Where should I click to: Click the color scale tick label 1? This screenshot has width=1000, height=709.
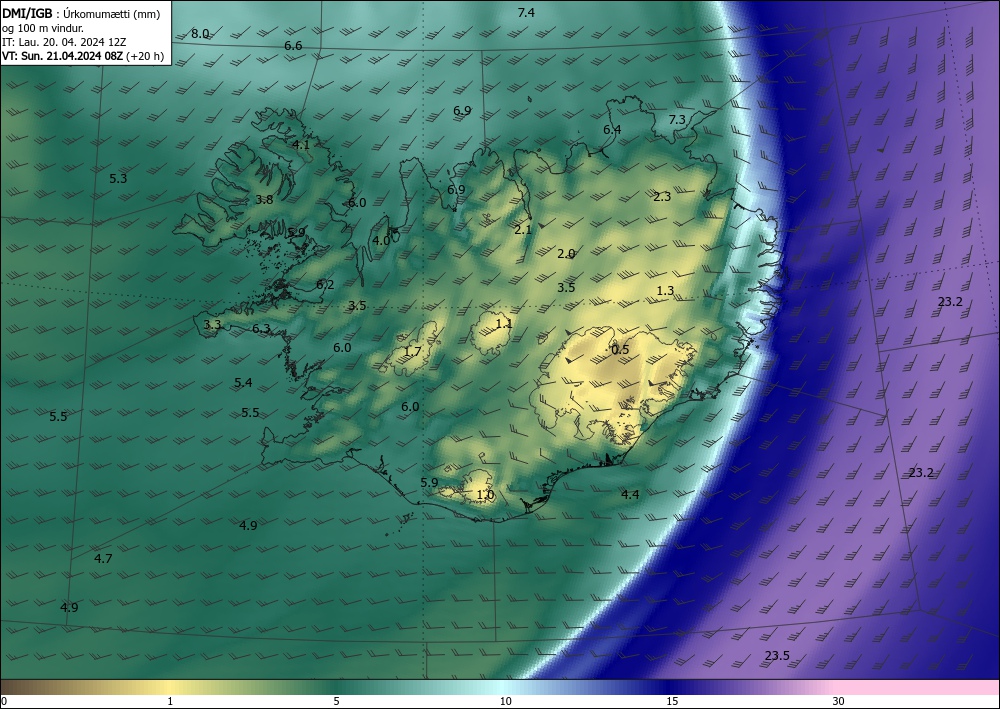click(x=170, y=702)
